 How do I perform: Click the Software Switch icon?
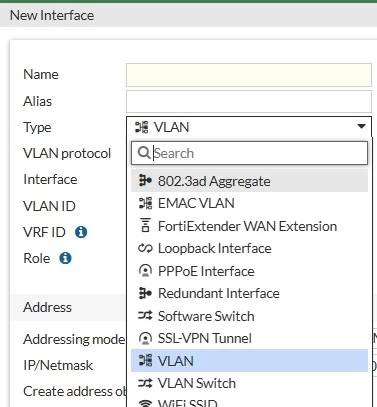[145, 316]
